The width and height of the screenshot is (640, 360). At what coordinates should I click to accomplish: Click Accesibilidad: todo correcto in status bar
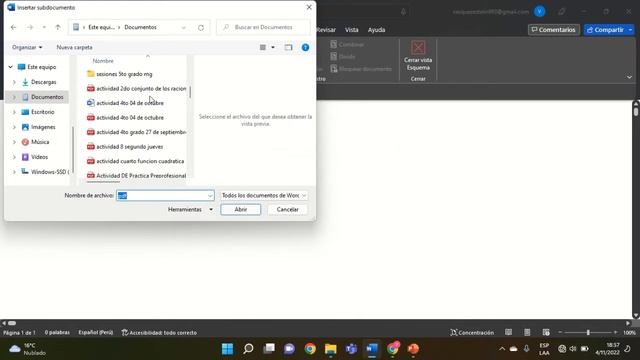[159, 333]
